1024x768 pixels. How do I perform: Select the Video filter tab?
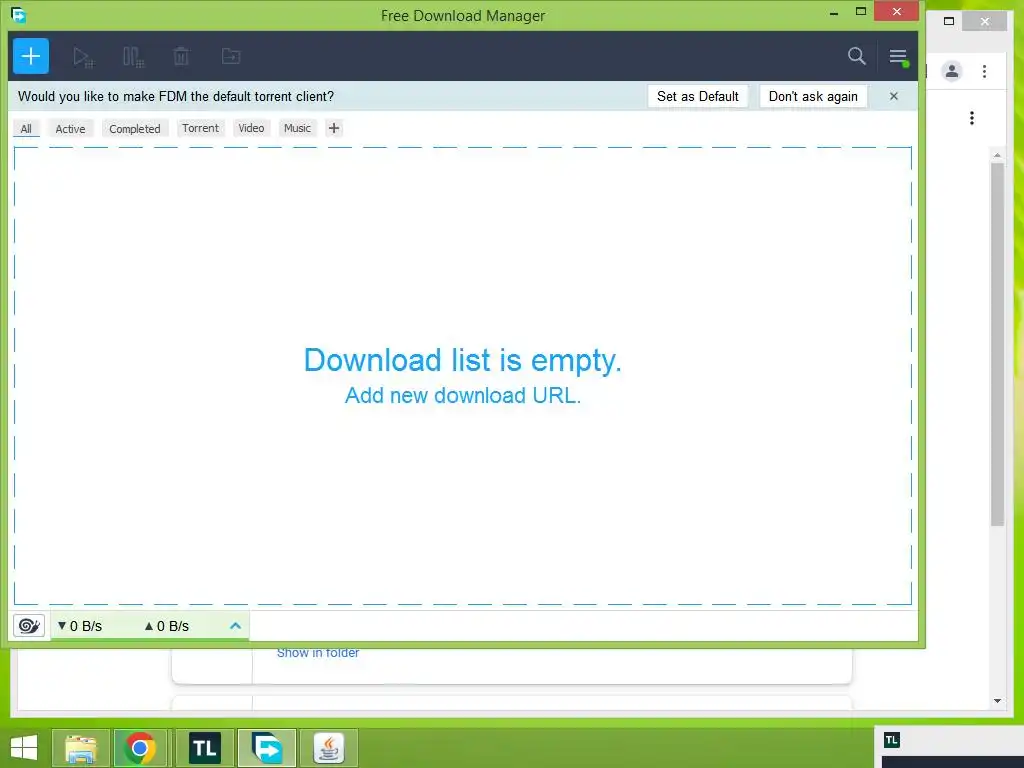click(x=251, y=128)
